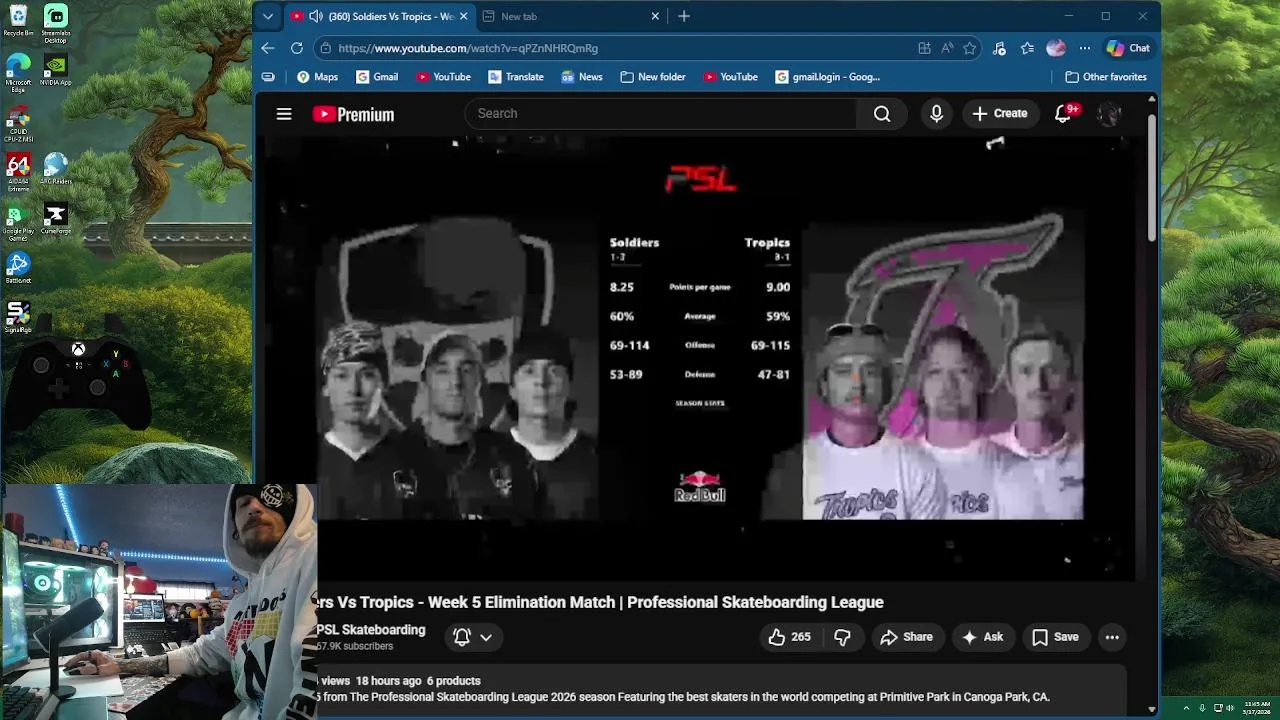This screenshot has width=1280, height=720.
Task: Open Gmail favorites bookmark
Action: 377,77
